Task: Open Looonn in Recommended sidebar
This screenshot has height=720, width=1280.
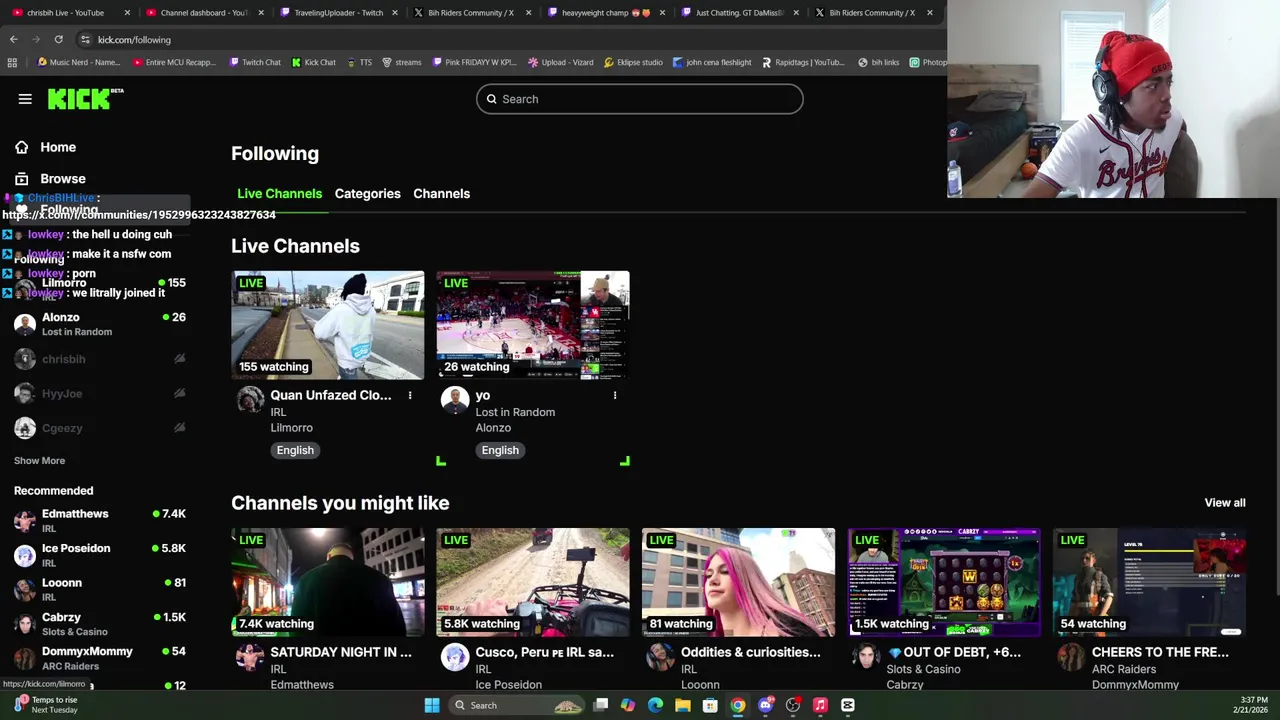Action: click(x=100, y=589)
